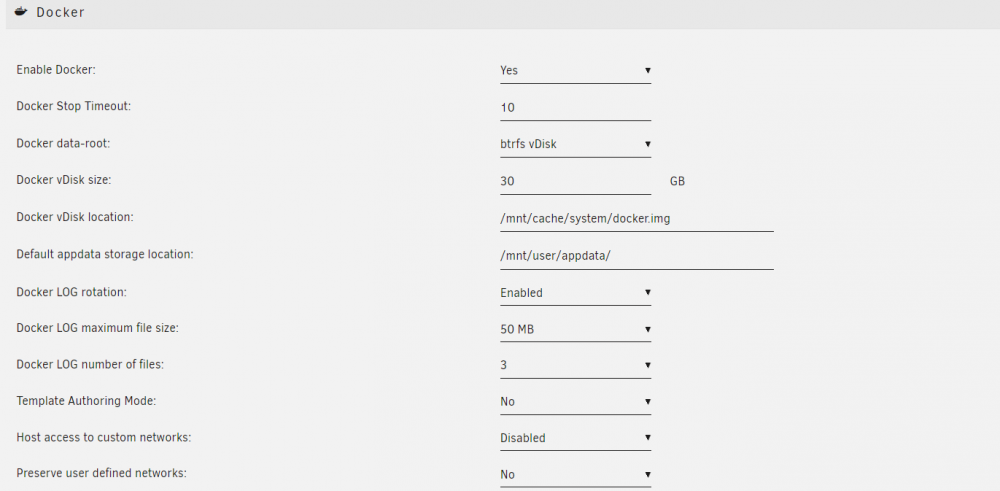Viewport: 1000px width, 491px height.
Task: Click the 'Docker' section header title
Action: 61,12
